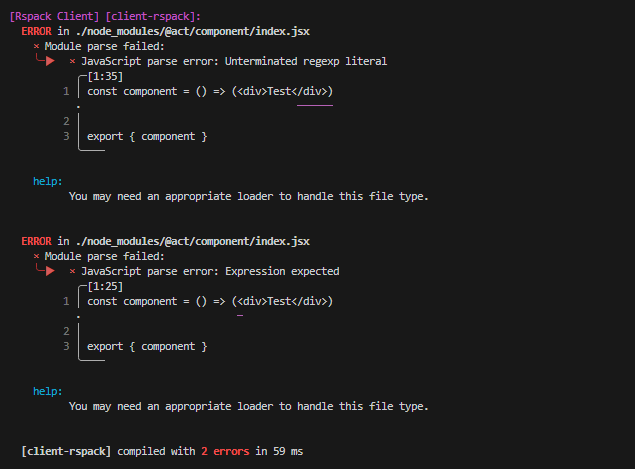Click the × mark beside Expression expected error
Image resolution: width=635 pixels, height=469 pixels.
coord(72,271)
